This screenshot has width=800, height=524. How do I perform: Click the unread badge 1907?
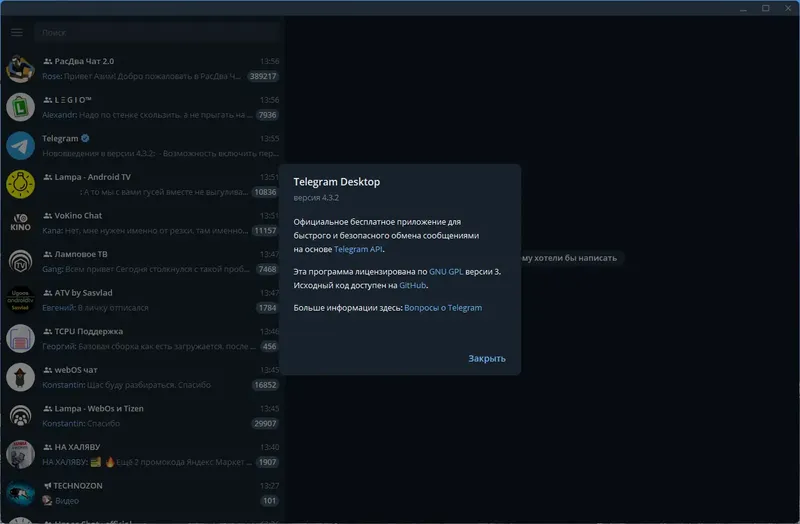(267, 462)
